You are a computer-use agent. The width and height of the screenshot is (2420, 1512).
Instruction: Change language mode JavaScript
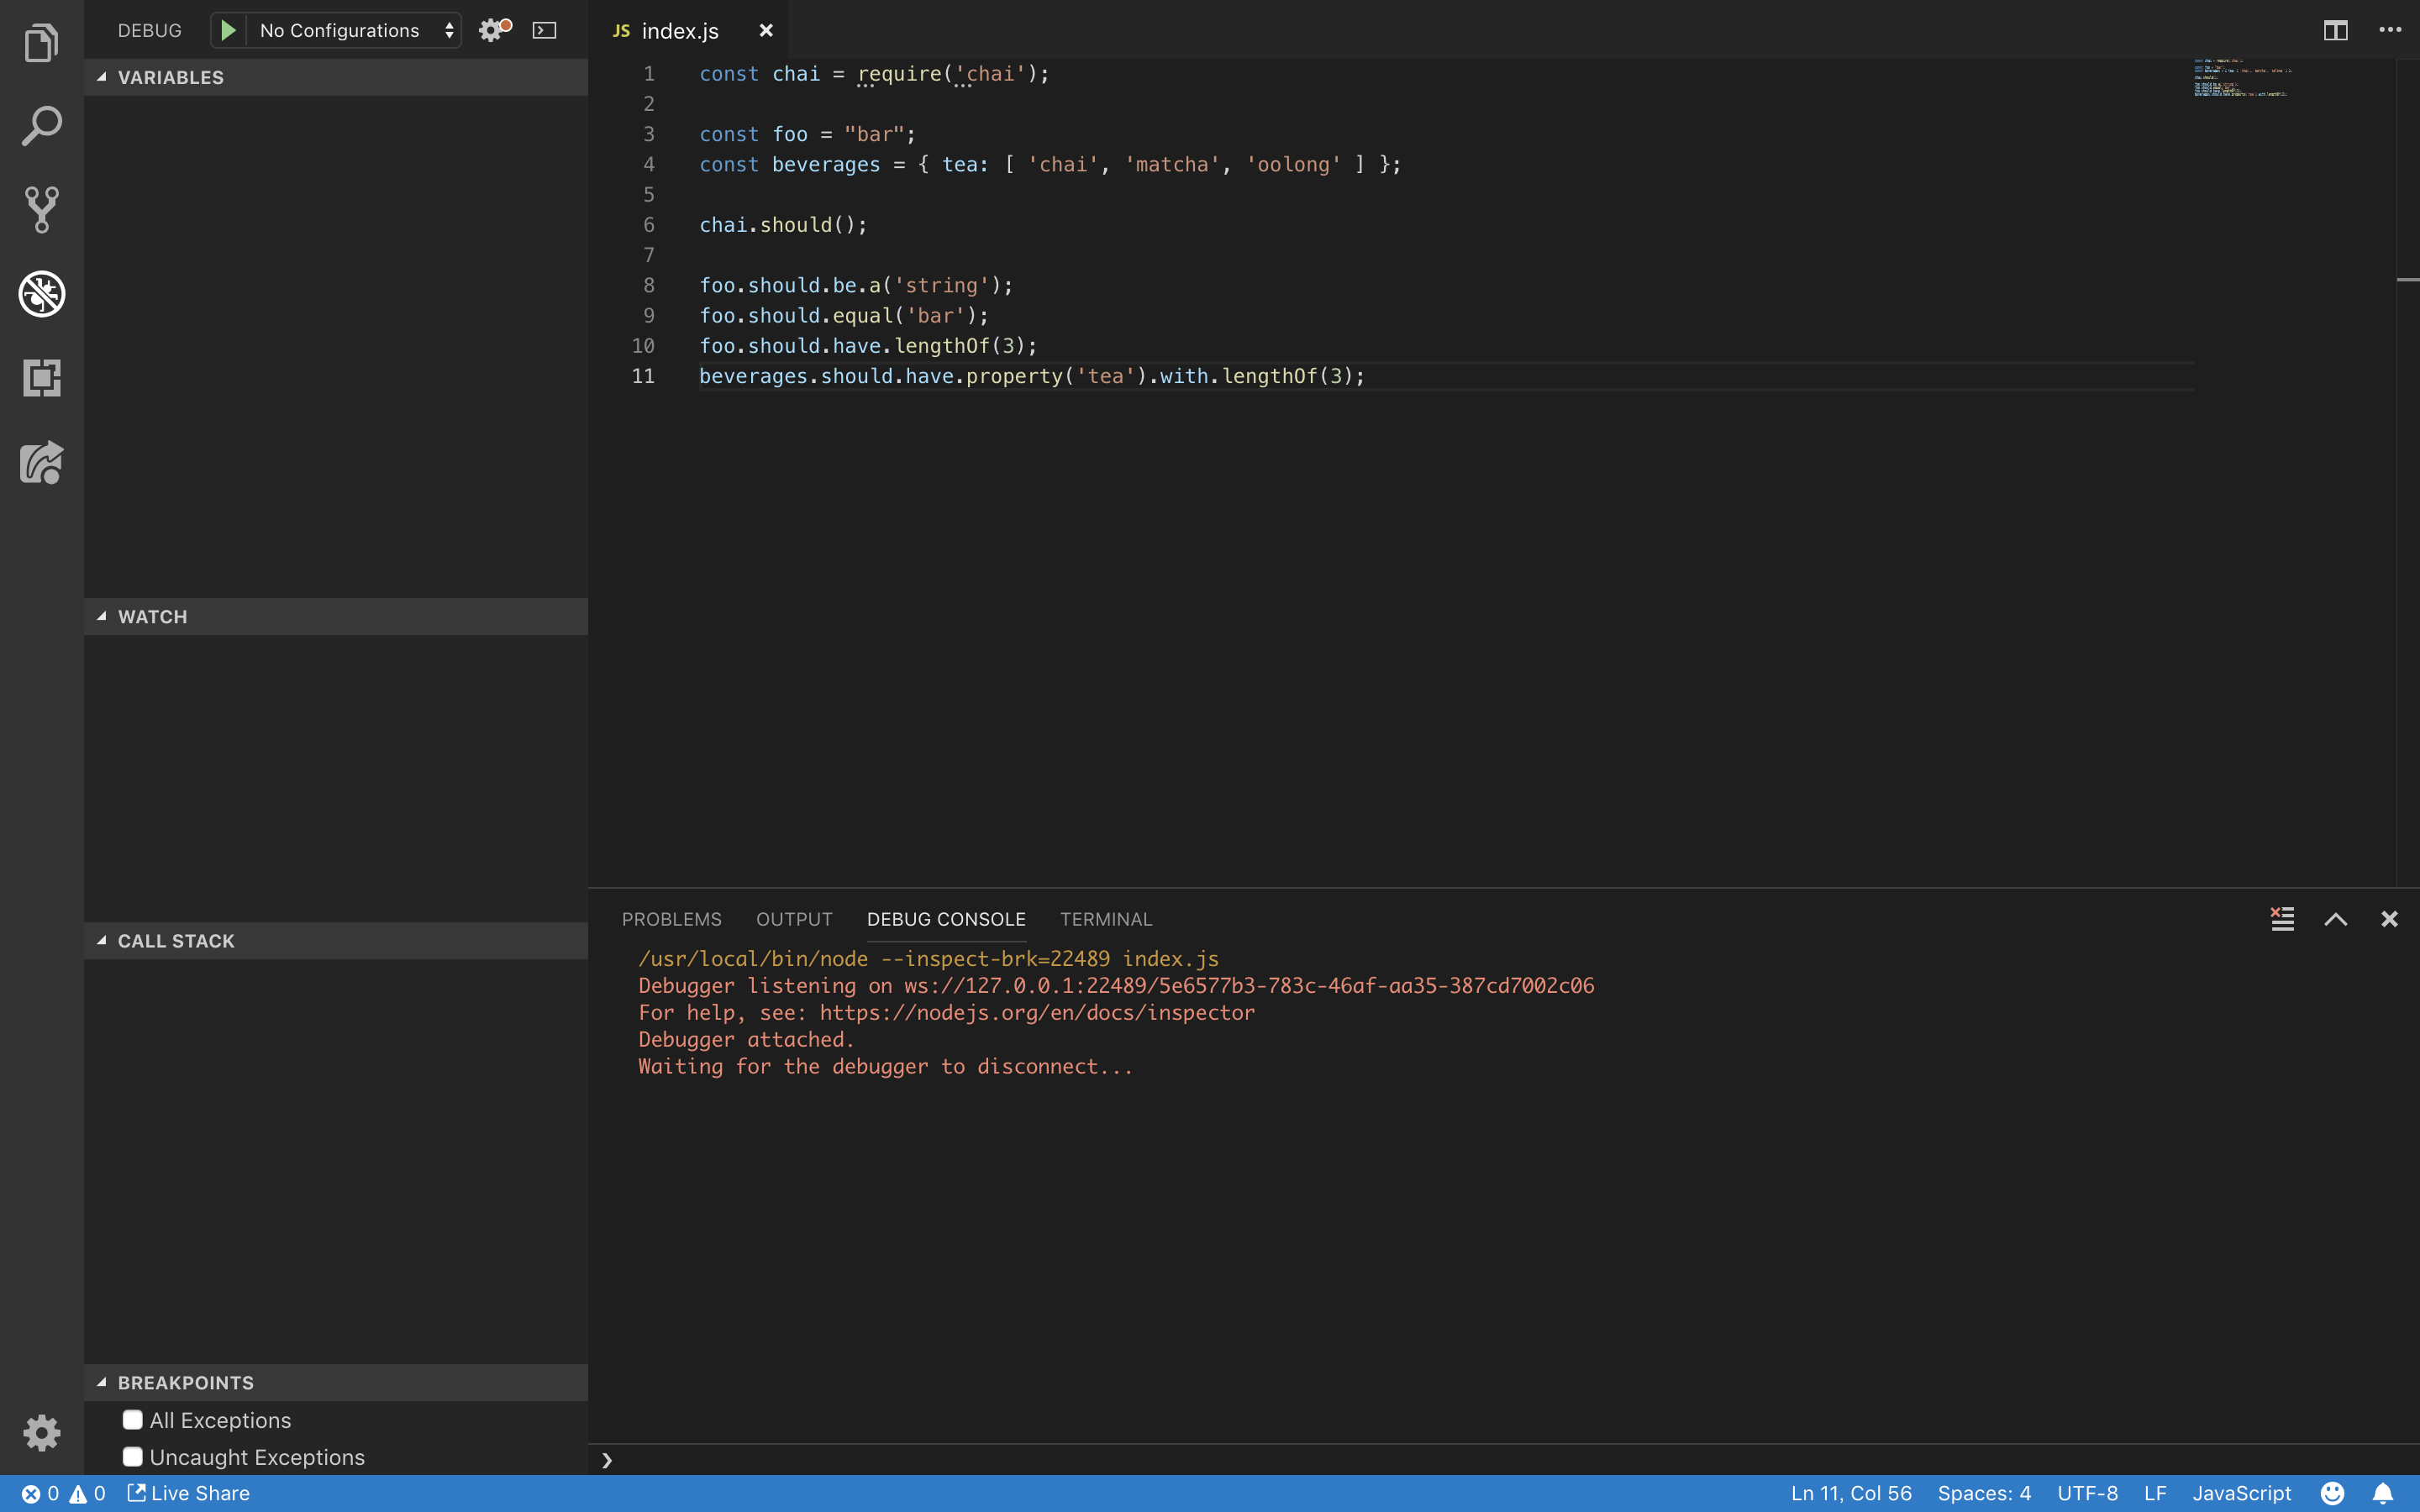[2242, 1493]
